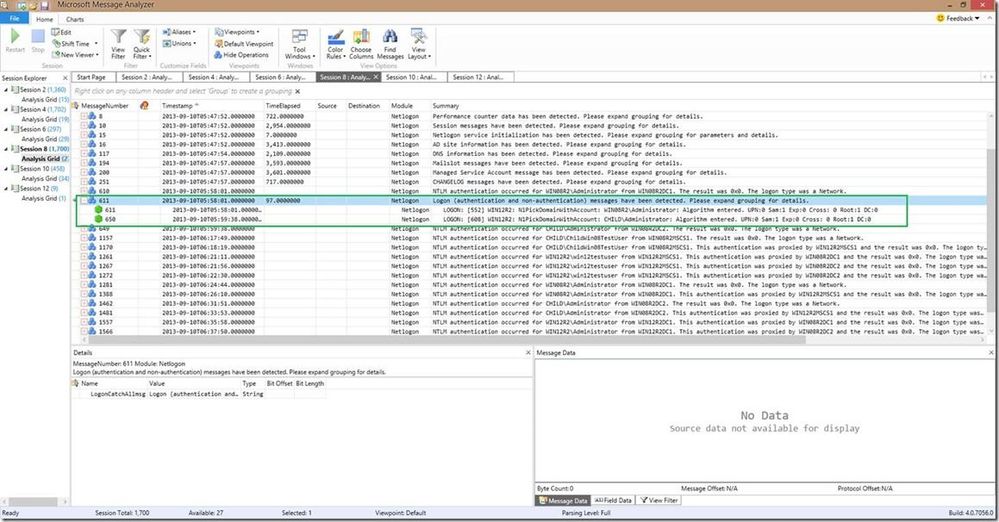Open the Tool Windows menu
The width and height of the screenshot is (999, 522).
pos(299,43)
